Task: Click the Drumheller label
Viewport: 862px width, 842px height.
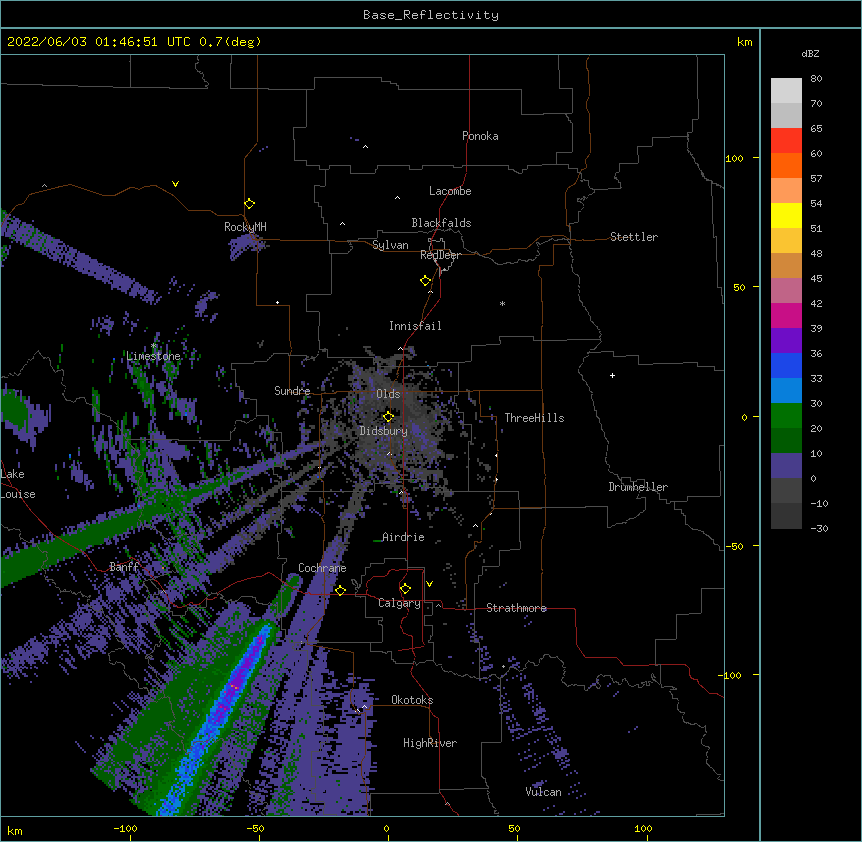Action: tap(638, 487)
